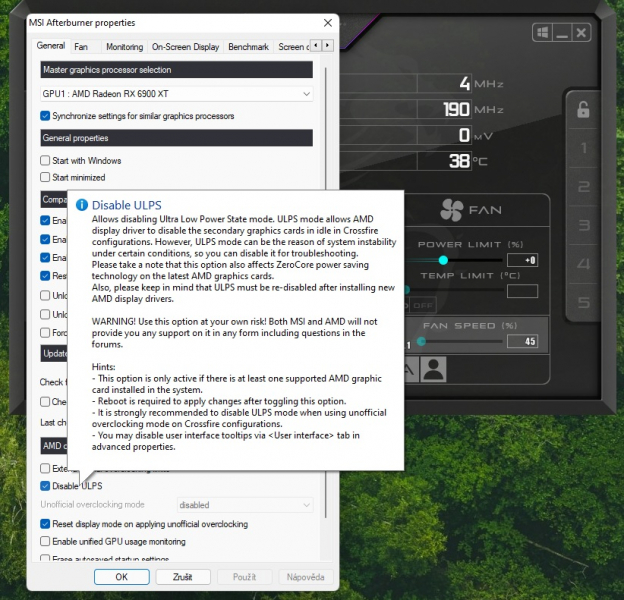Click the fan icon in the FAN panel
This screenshot has width=624, height=600.
pos(452,210)
